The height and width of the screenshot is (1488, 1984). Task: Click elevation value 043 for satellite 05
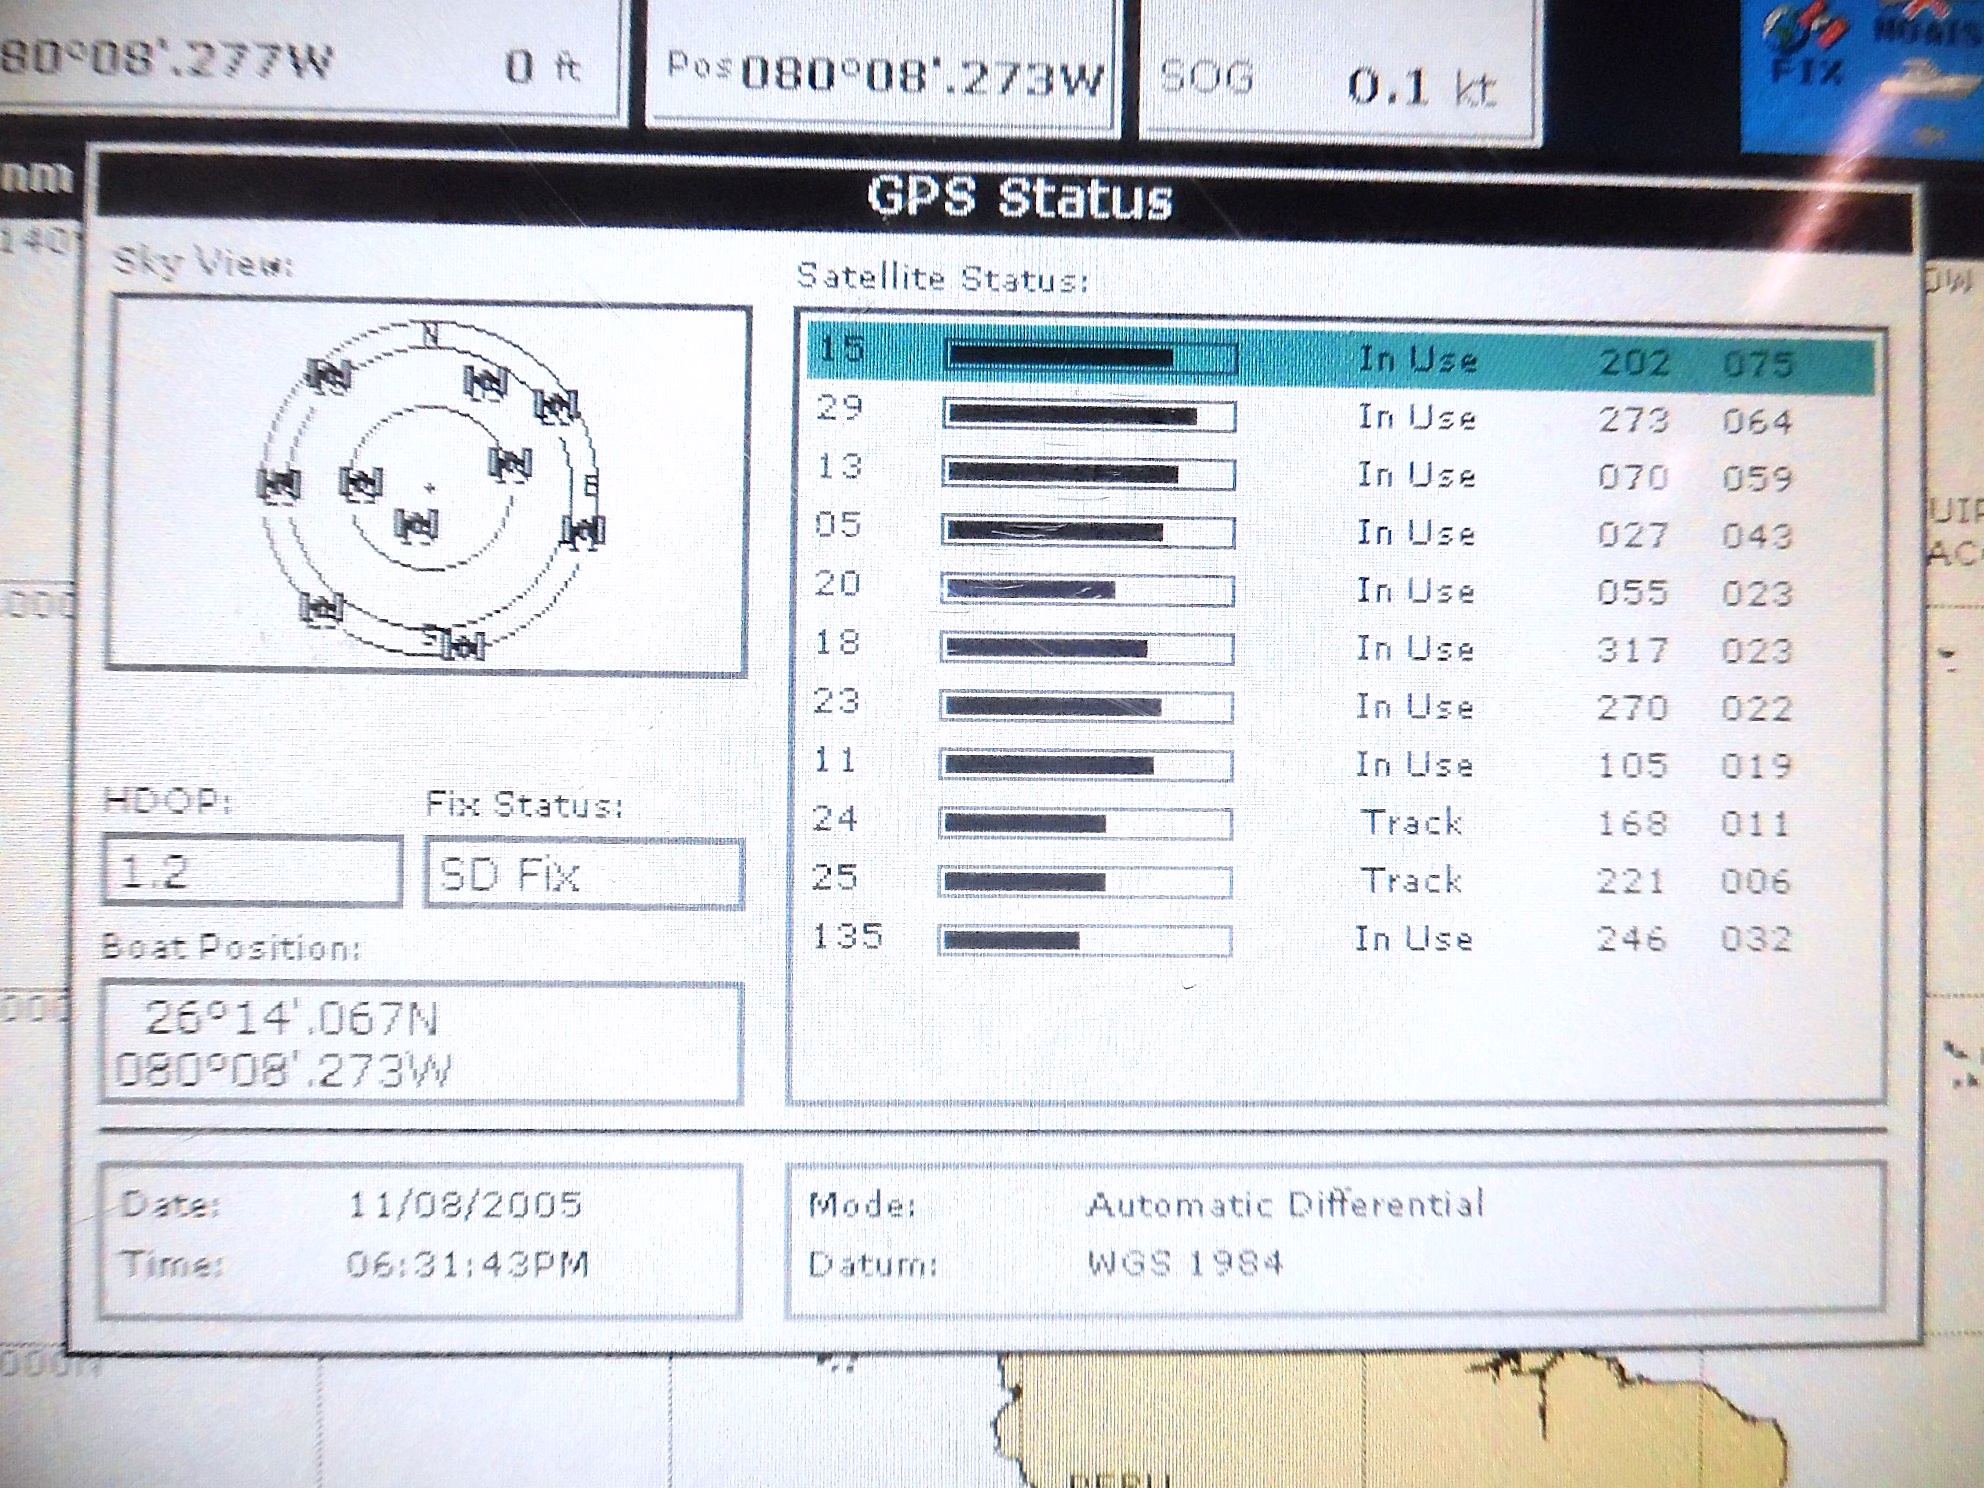[x=1757, y=536]
